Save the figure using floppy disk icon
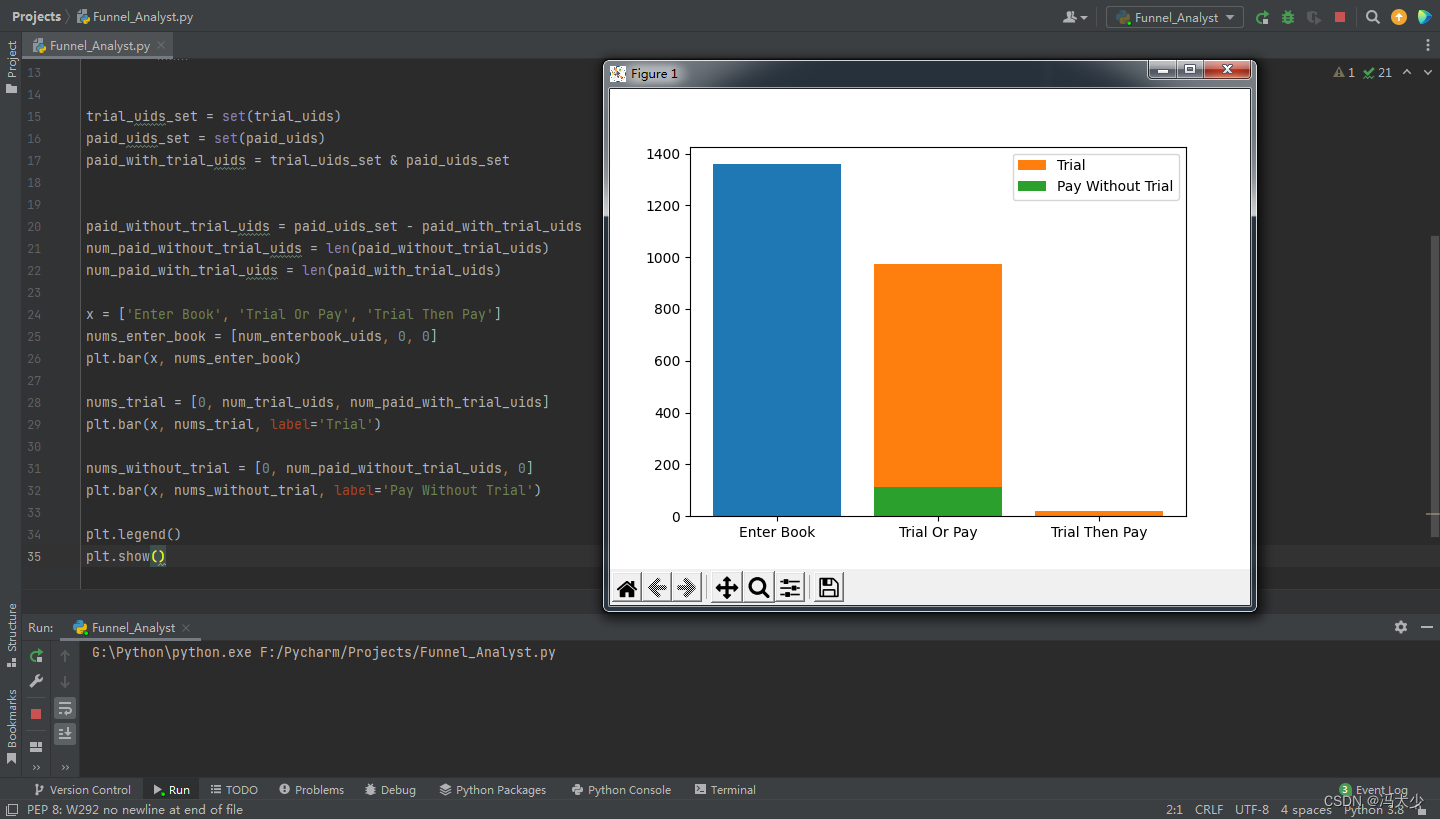The width and height of the screenshot is (1440, 819). coord(828,588)
